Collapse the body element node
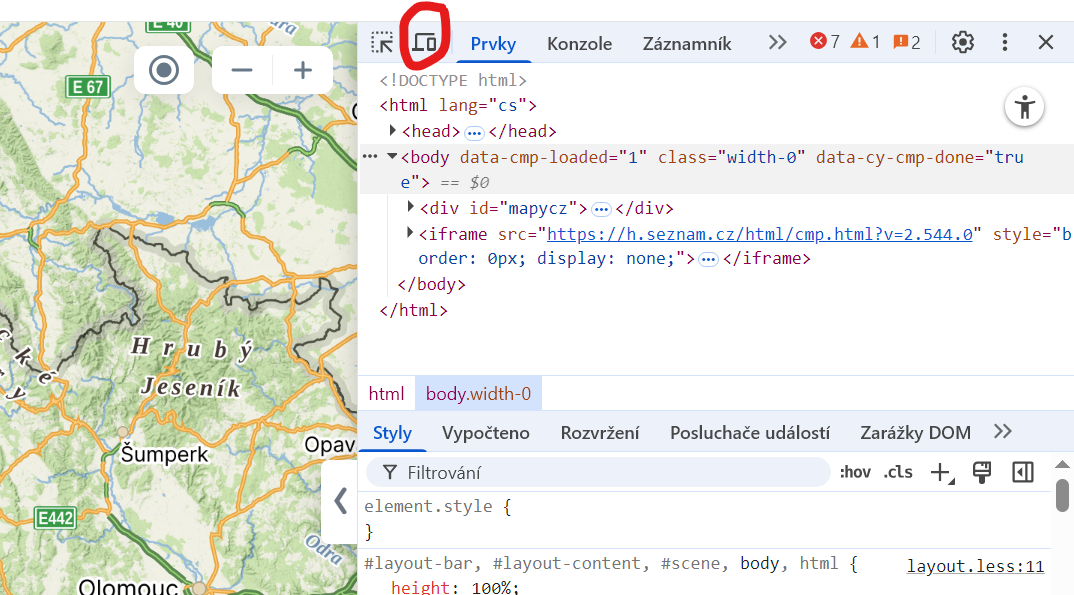 coord(392,156)
